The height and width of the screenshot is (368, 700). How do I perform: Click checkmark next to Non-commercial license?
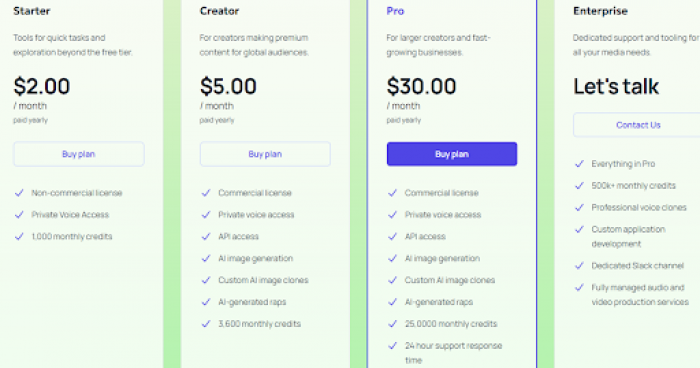coord(19,193)
